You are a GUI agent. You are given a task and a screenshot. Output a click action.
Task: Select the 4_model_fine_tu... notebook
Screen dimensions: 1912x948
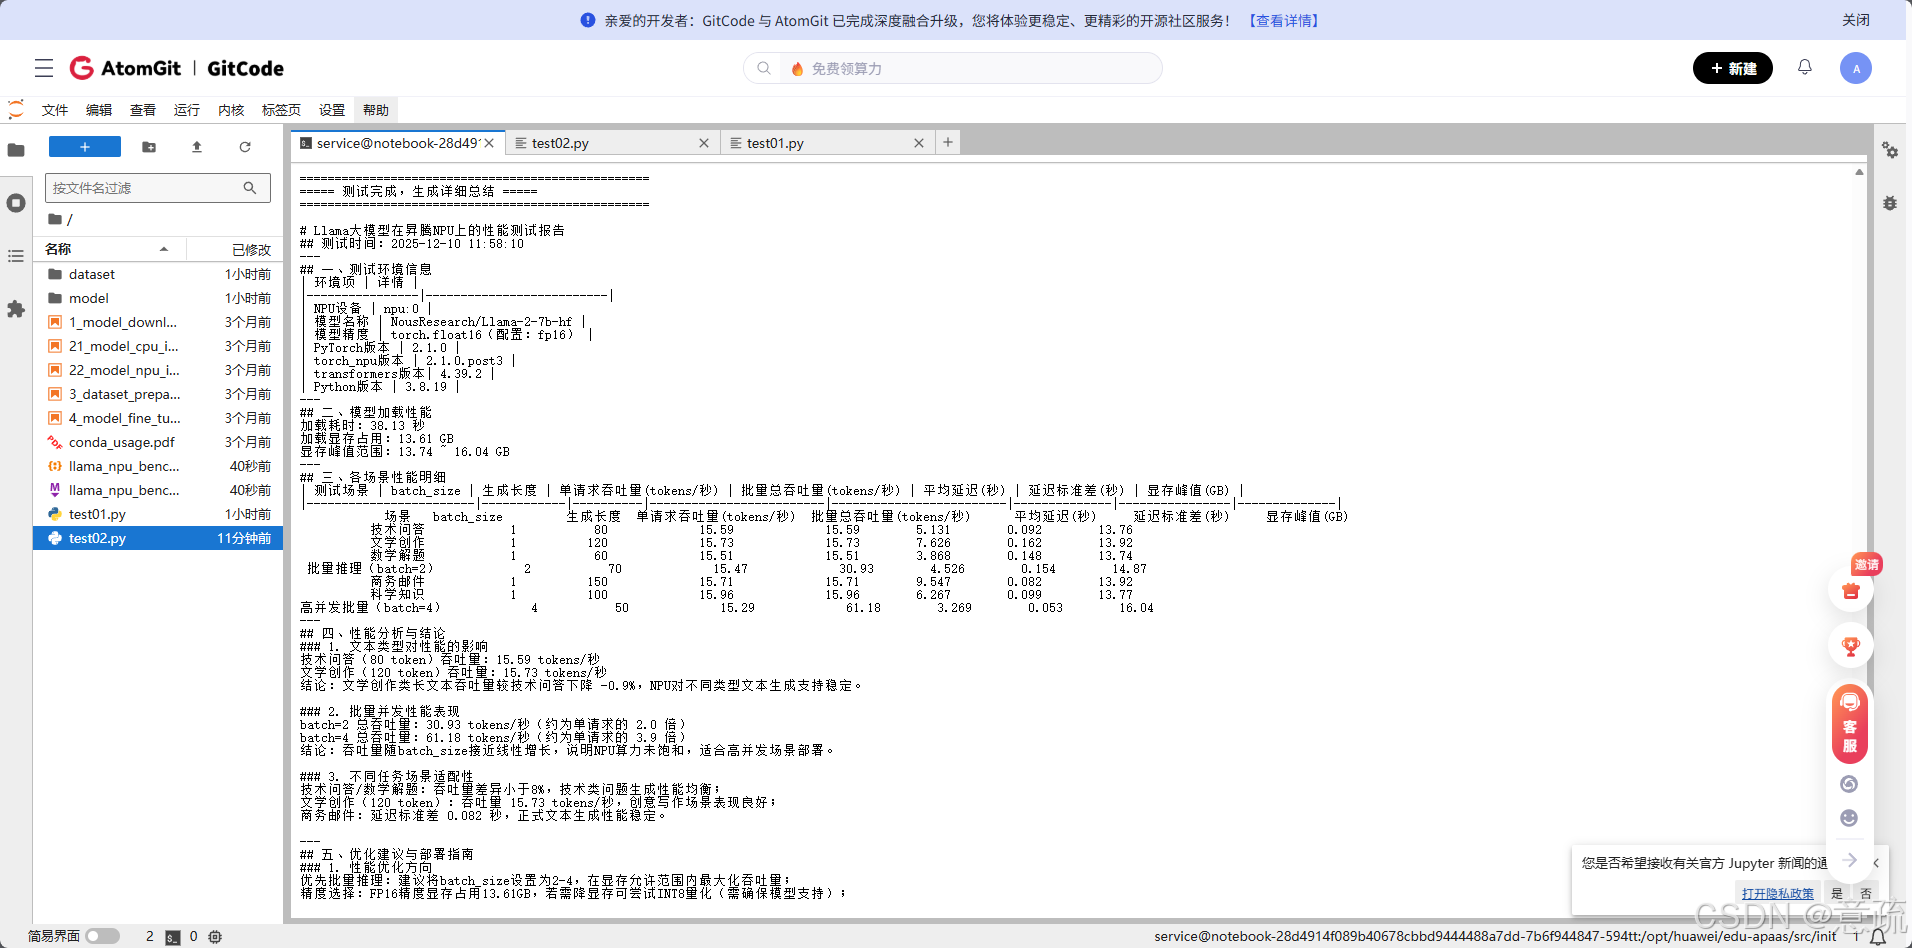coord(159,418)
